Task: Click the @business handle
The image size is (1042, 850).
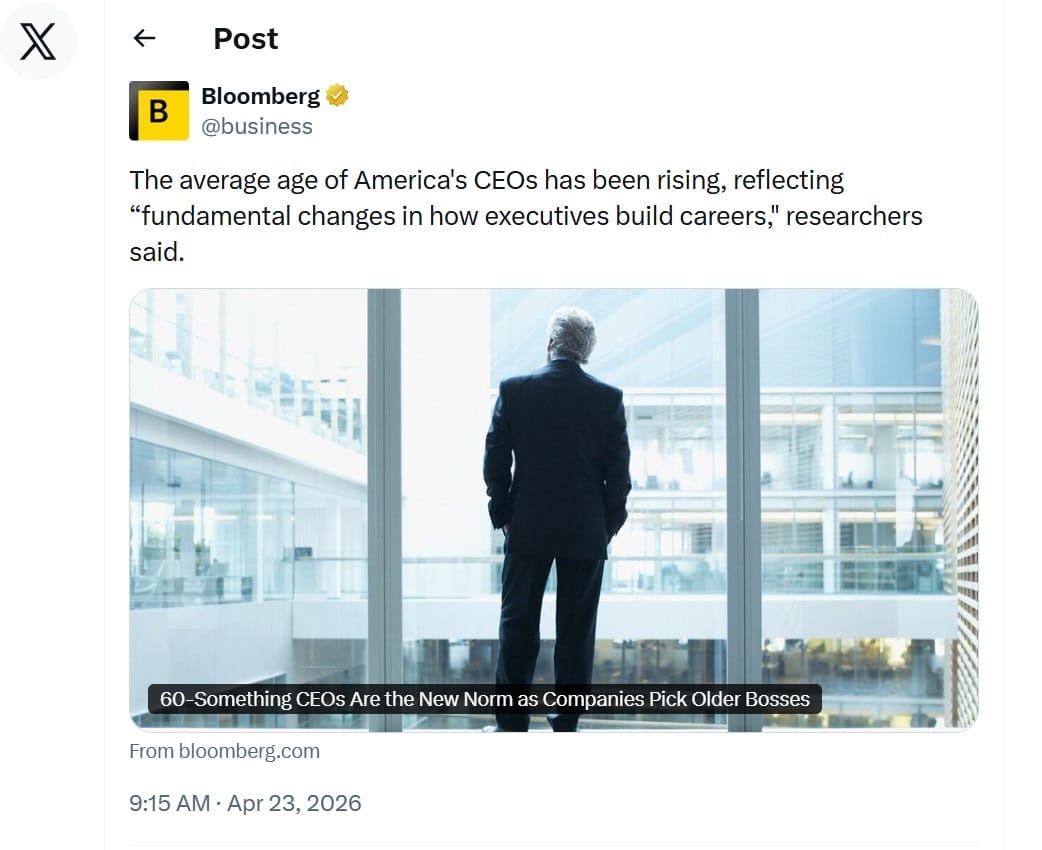Action: (258, 126)
